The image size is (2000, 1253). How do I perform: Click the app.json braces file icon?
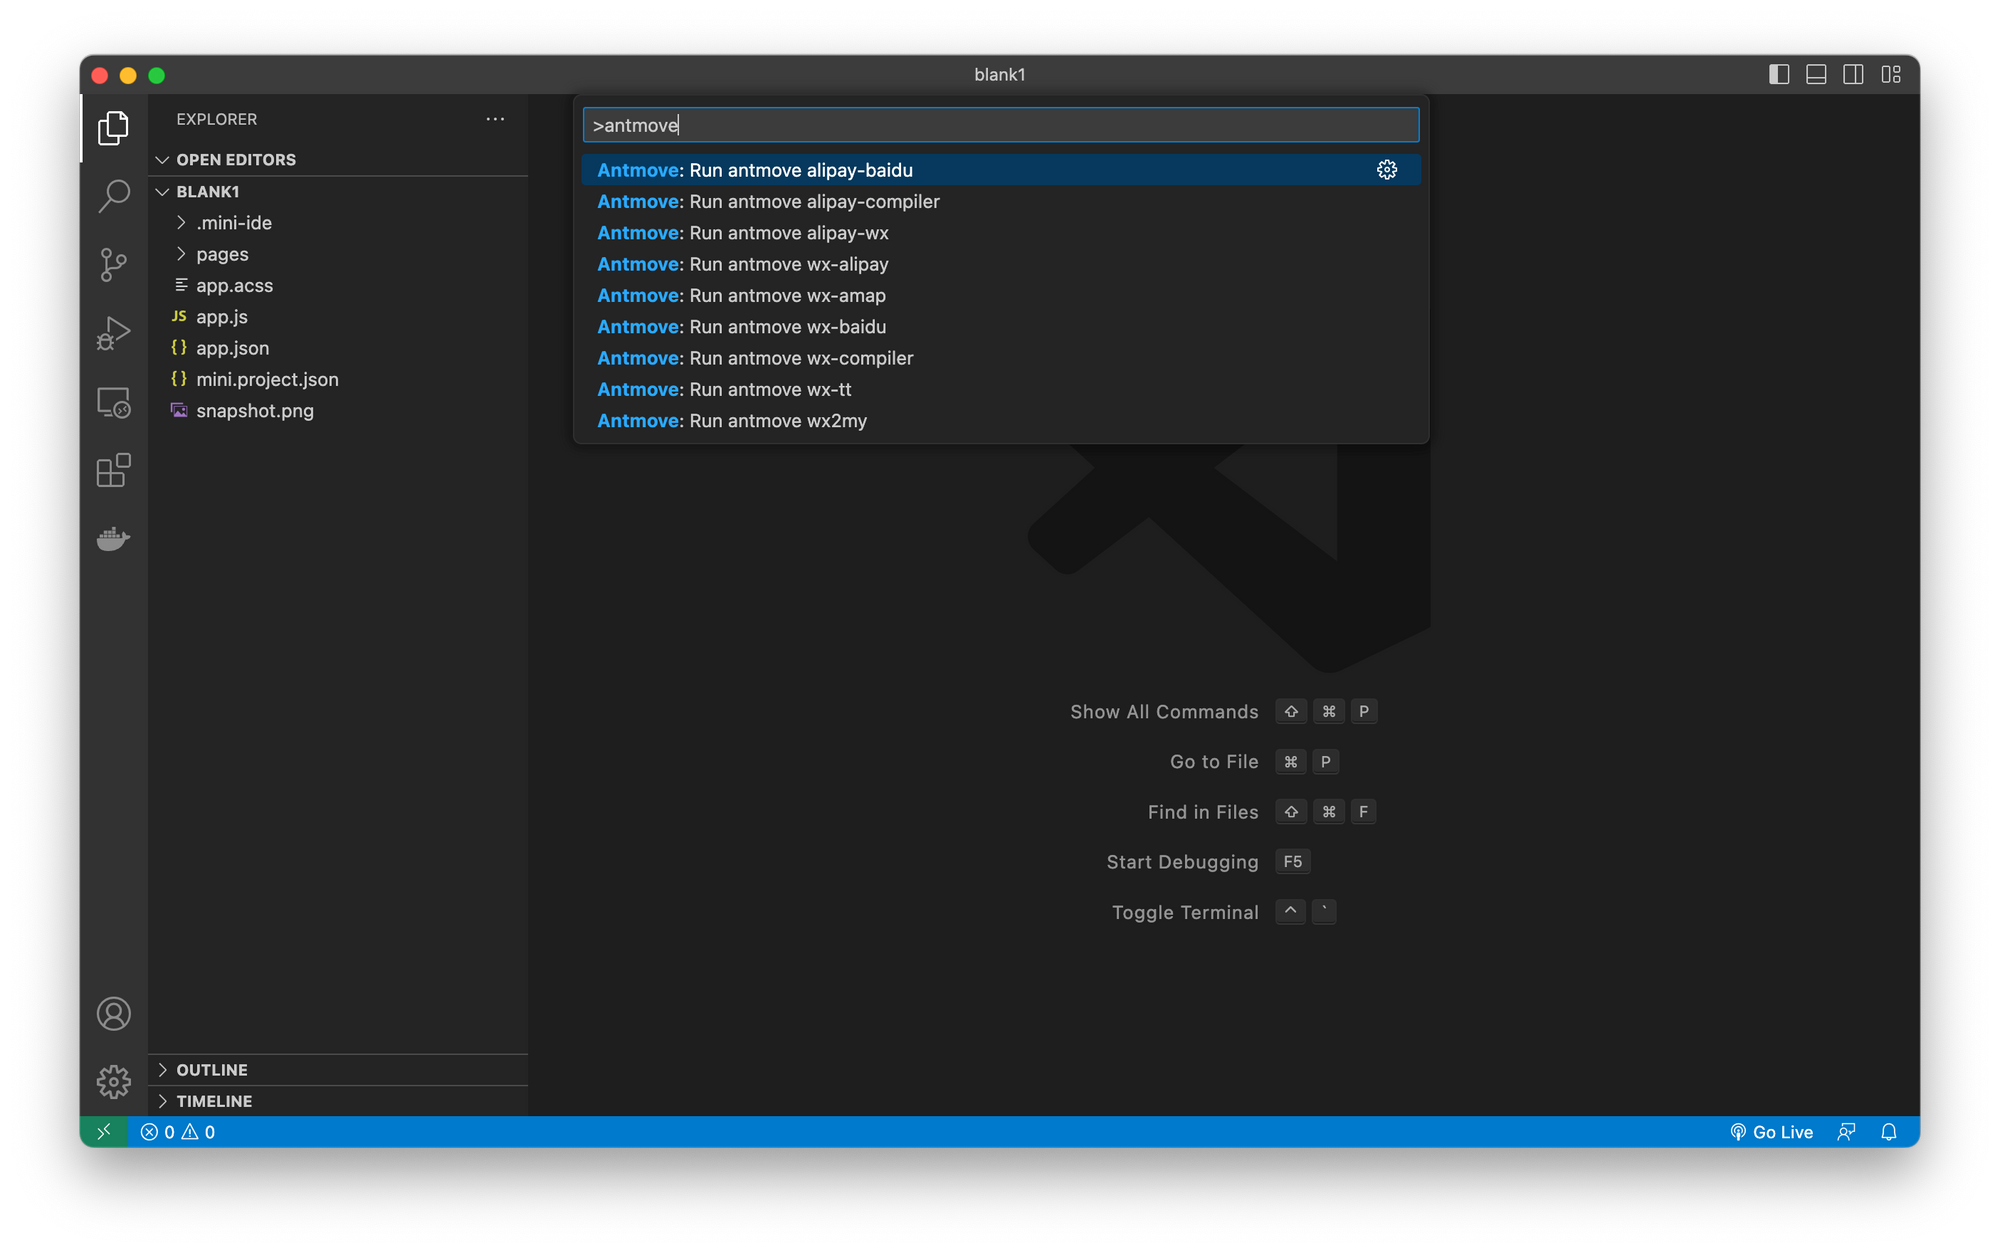click(x=179, y=347)
